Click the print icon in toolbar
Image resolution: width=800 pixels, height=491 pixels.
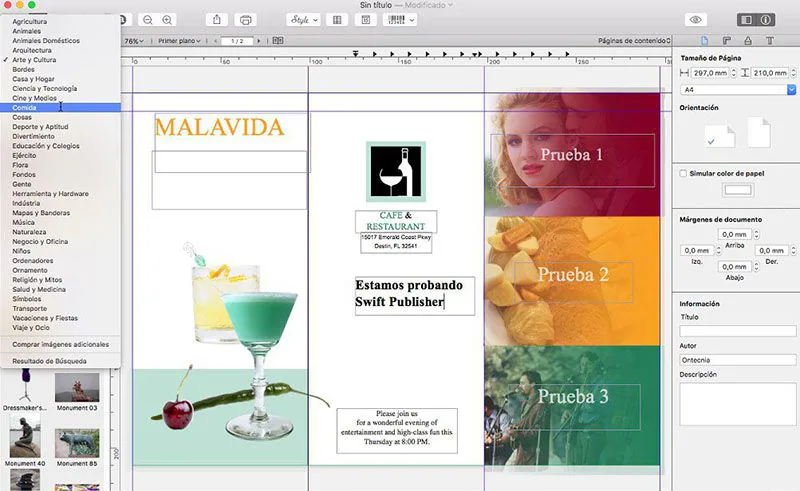(245, 20)
